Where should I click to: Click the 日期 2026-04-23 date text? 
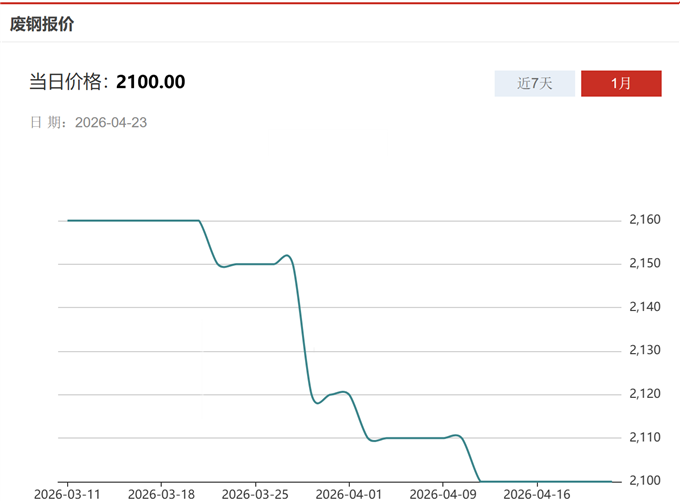[x=89, y=123]
